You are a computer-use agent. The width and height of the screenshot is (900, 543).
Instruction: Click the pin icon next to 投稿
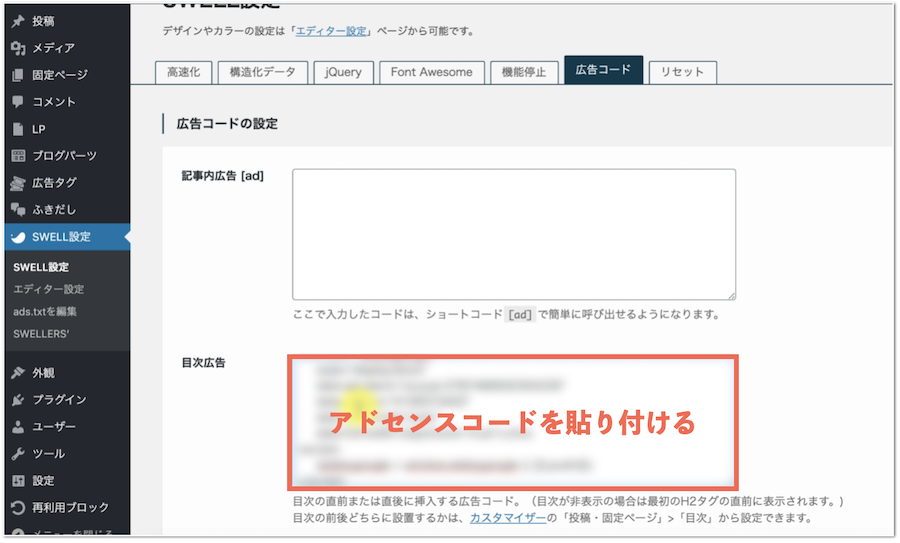[17, 21]
